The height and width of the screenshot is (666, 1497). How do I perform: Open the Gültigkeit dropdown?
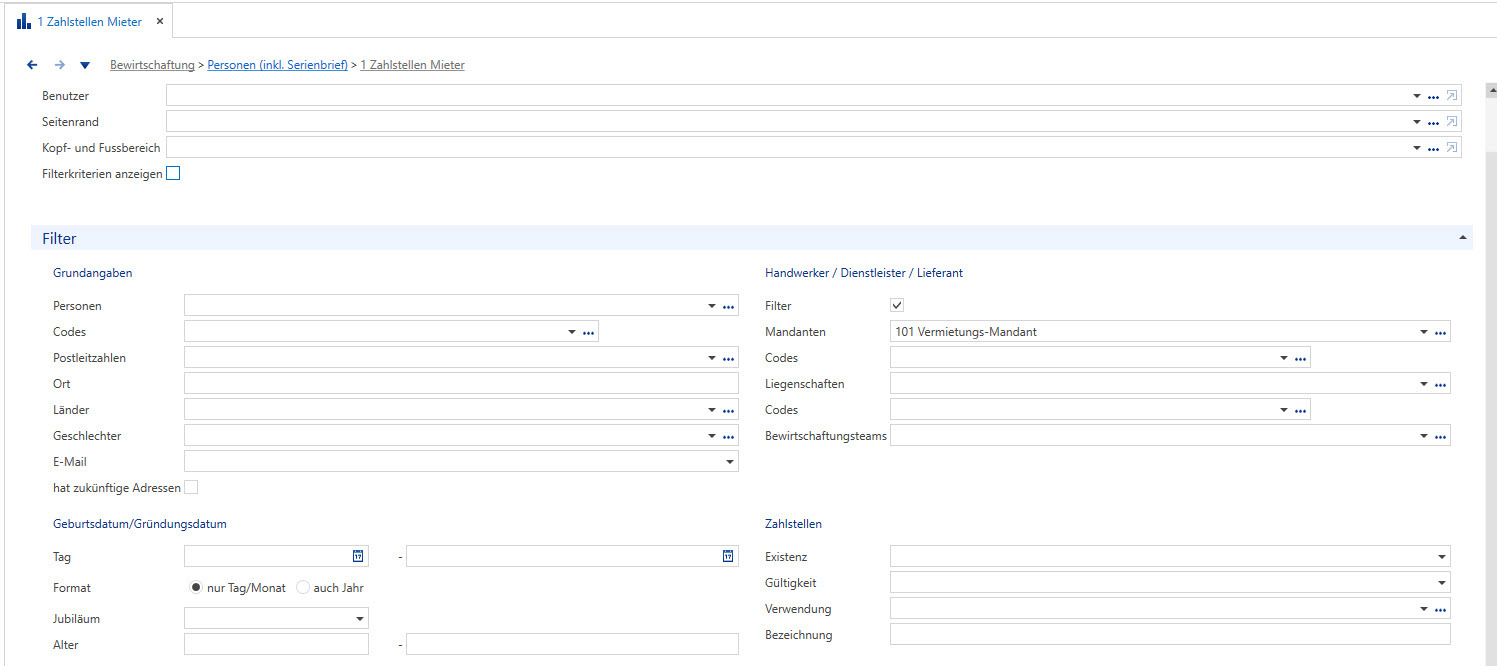click(1441, 582)
